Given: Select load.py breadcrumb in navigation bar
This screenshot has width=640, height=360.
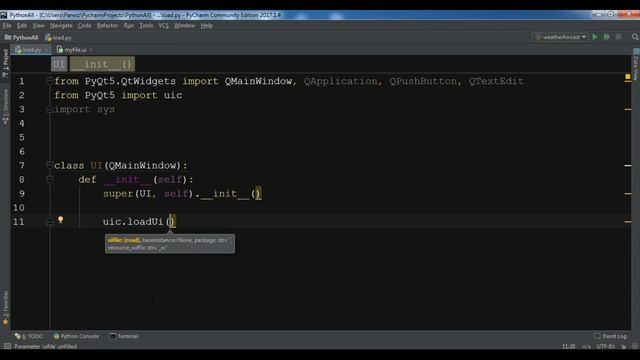Looking at the screenshot, I should pos(58,38).
